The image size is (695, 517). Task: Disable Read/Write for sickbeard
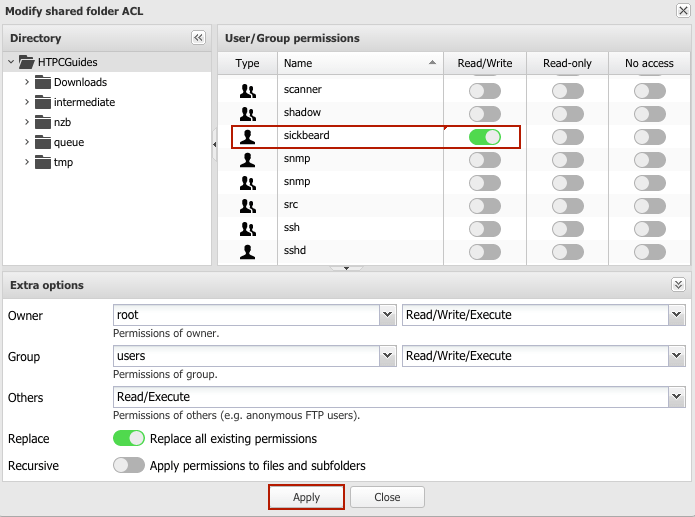(485, 136)
